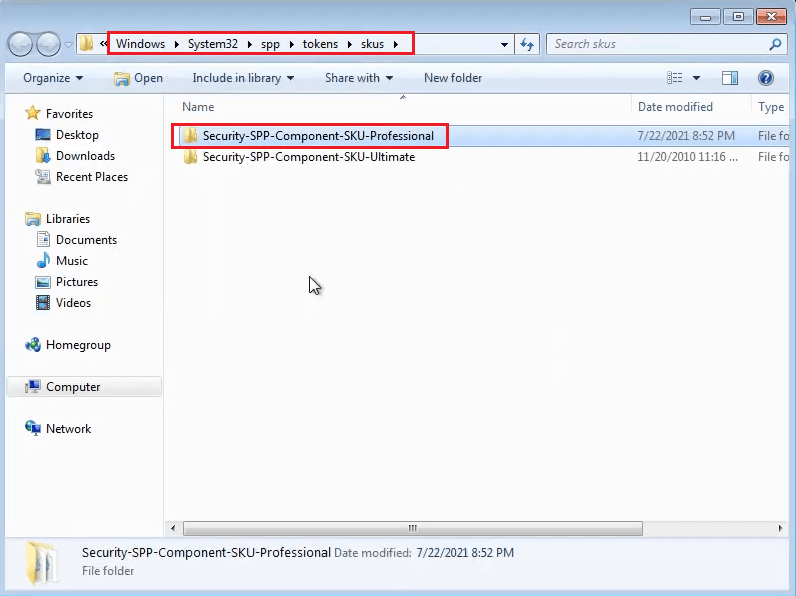The height and width of the screenshot is (596, 796).
Task: Expand the arrow after skus breadcrumb
Action: pos(395,44)
